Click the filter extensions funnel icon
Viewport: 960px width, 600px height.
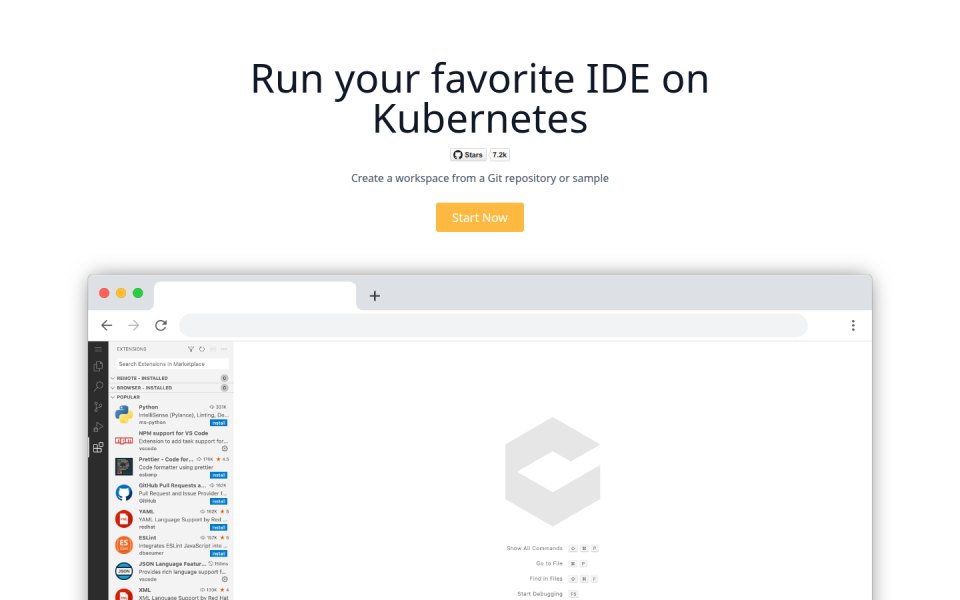coord(191,349)
